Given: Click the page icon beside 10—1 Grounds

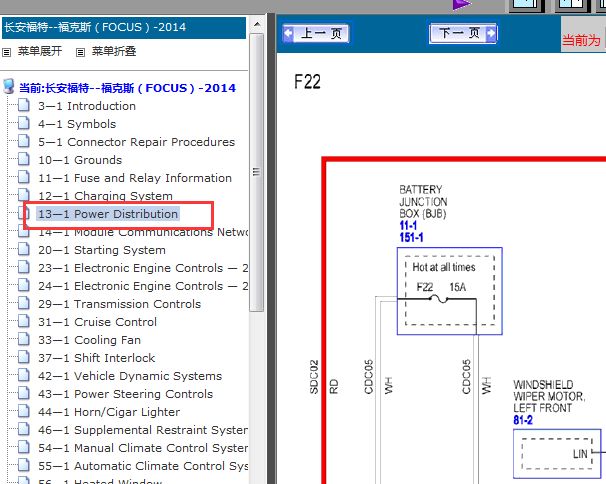Looking at the screenshot, I should click(x=24, y=159).
